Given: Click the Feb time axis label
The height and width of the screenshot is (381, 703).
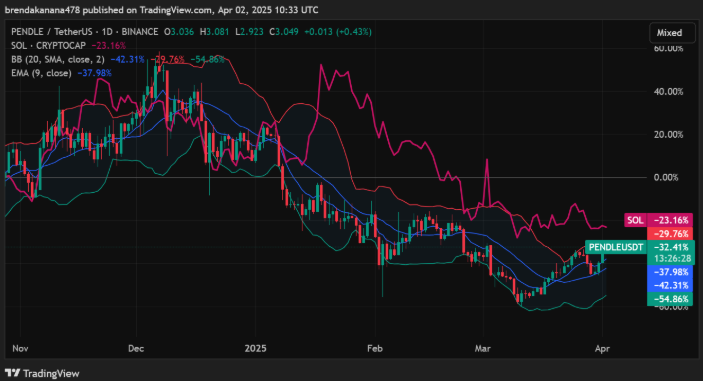Looking at the screenshot, I should (375, 348).
